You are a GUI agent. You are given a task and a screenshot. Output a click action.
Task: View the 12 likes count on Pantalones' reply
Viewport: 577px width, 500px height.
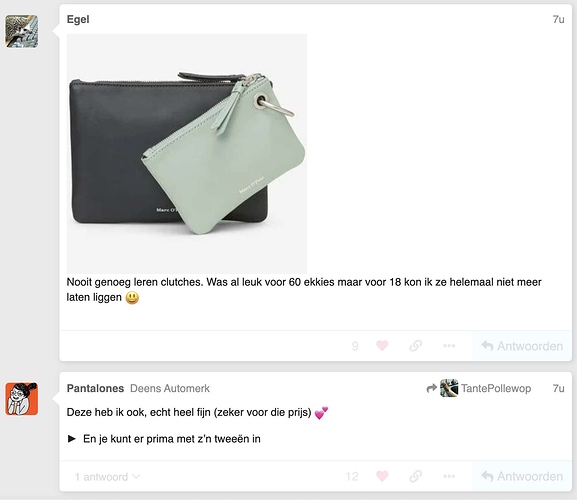(x=352, y=476)
